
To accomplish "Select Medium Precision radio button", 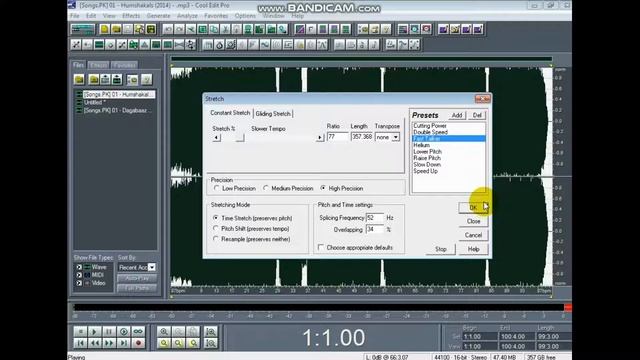I will [266, 188].
